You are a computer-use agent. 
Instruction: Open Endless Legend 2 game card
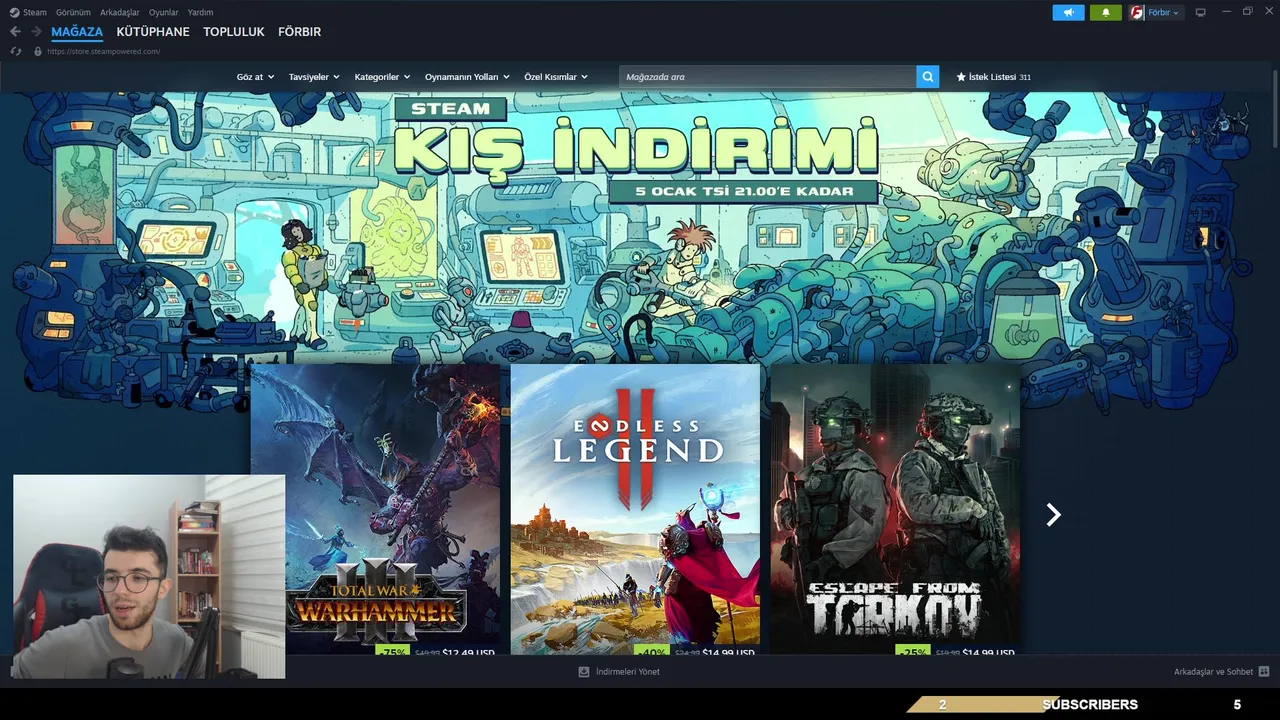point(635,509)
